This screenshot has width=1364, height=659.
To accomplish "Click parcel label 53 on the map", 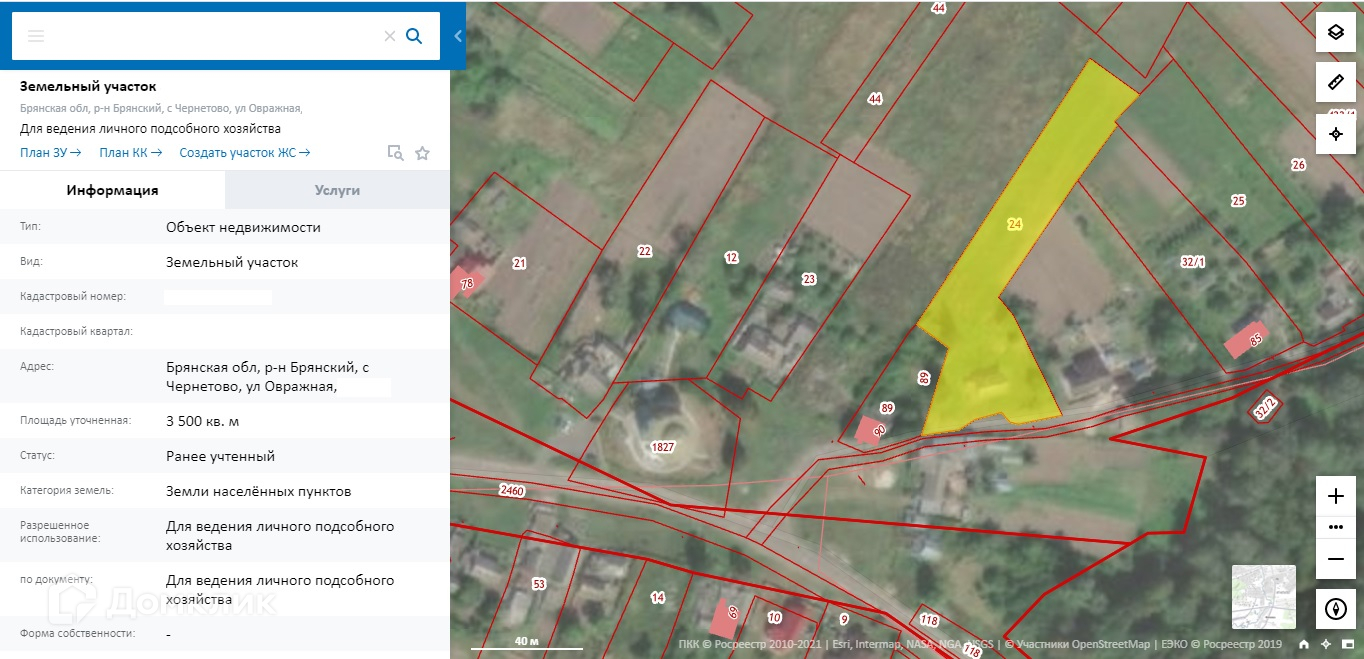I will [x=539, y=584].
